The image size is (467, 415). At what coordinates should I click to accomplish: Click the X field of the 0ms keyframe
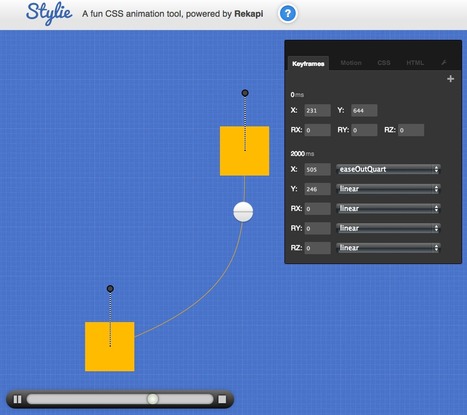[317, 110]
